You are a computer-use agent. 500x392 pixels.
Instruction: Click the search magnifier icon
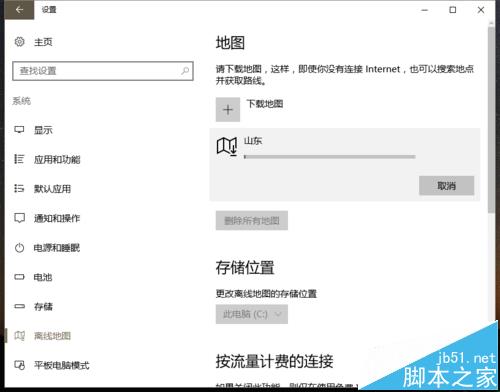click(x=185, y=71)
